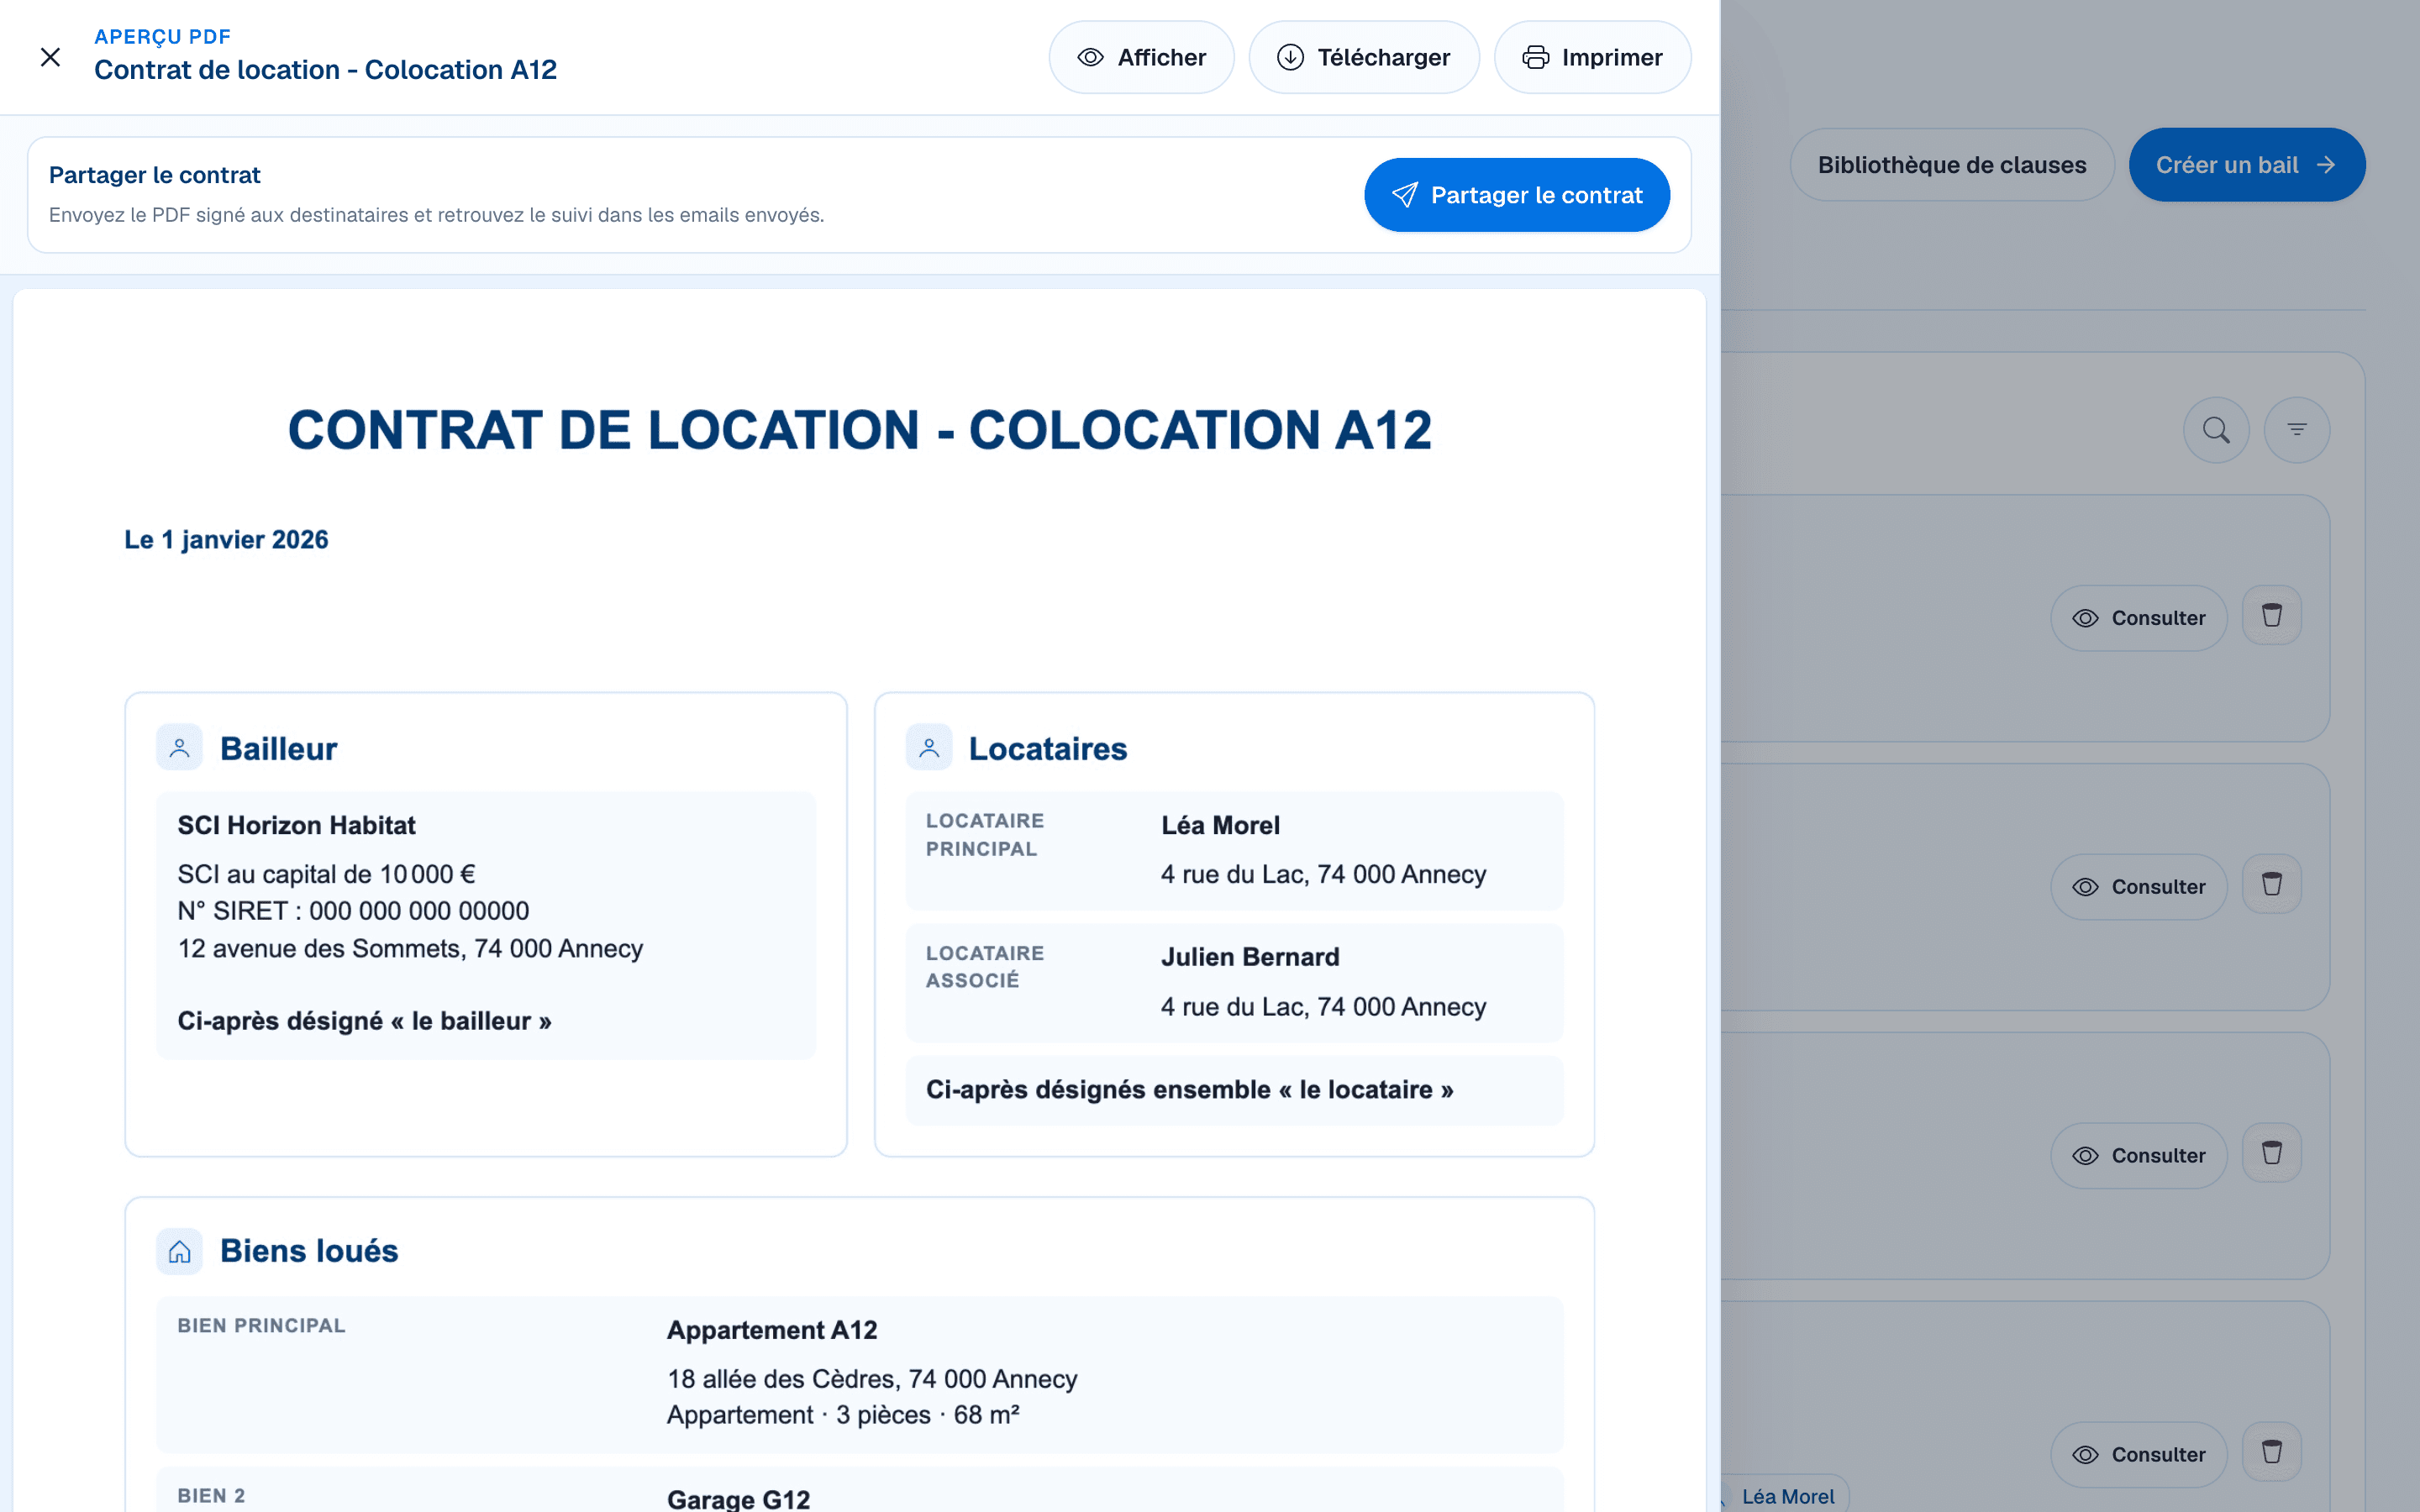Click the SCI au capital de 10 000 € line
Viewport: 2420px width, 1512px height.
coord(326,875)
